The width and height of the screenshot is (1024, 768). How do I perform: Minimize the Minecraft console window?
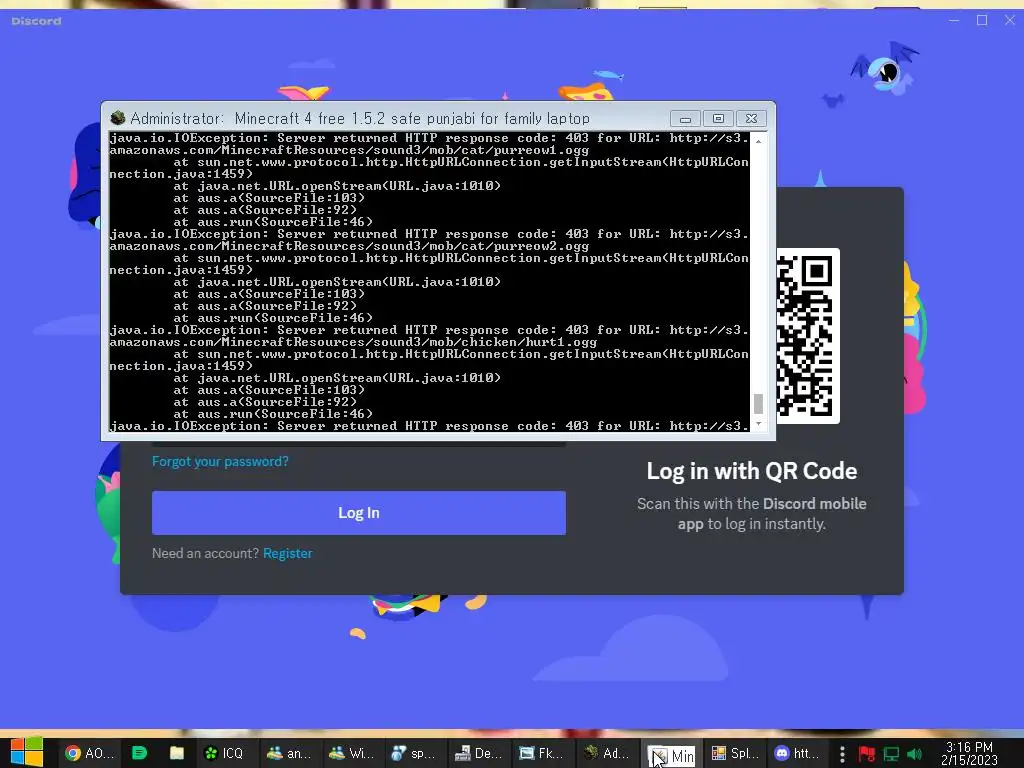(685, 119)
